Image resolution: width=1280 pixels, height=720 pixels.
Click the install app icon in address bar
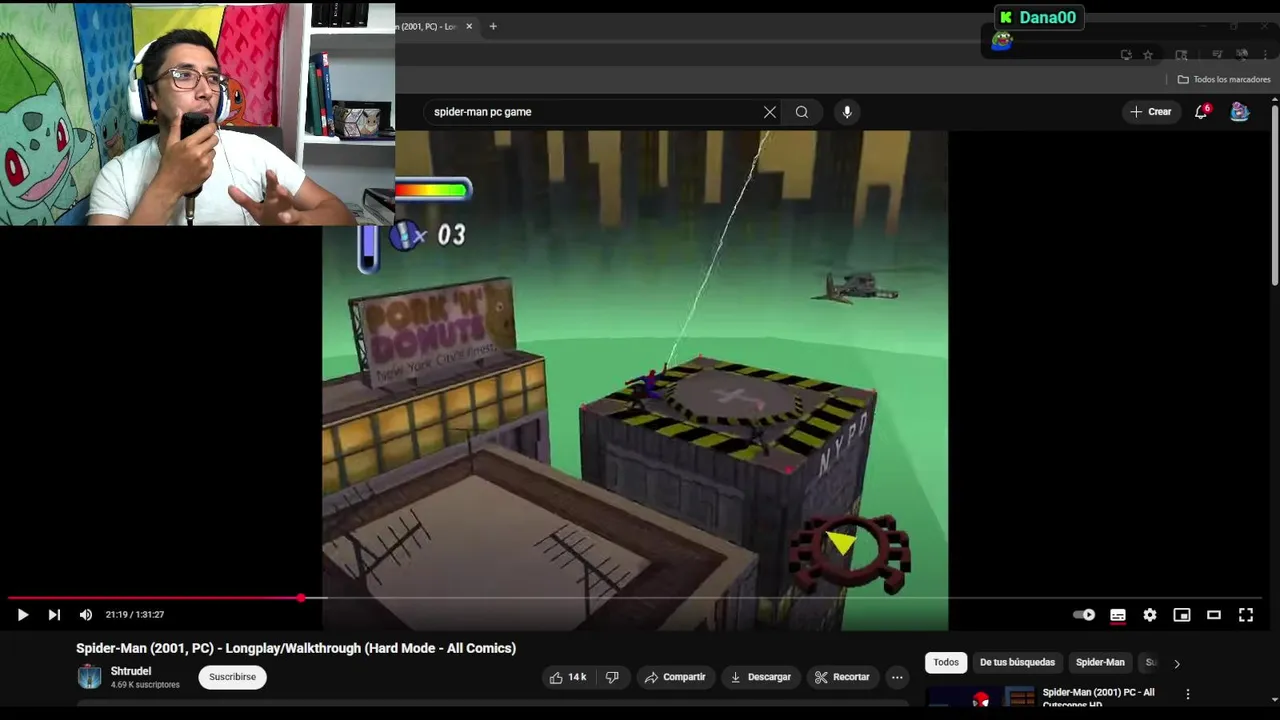(x=1126, y=54)
